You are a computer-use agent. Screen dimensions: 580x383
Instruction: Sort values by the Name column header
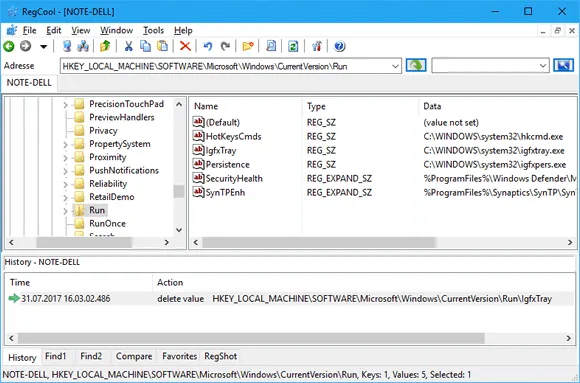click(246, 106)
